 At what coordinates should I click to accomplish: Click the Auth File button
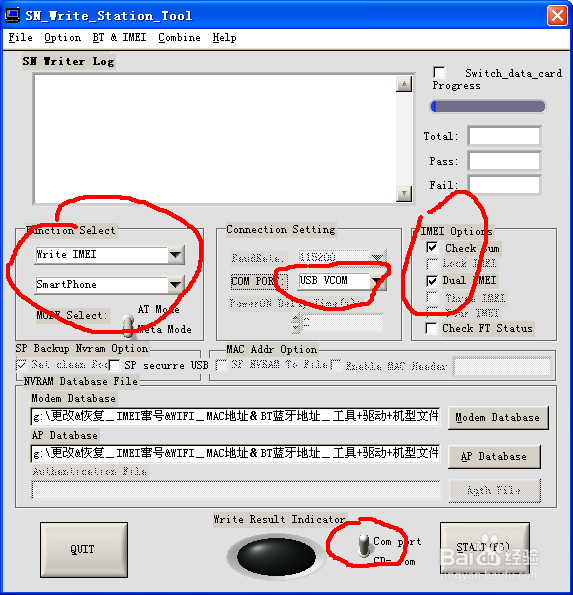click(494, 491)
